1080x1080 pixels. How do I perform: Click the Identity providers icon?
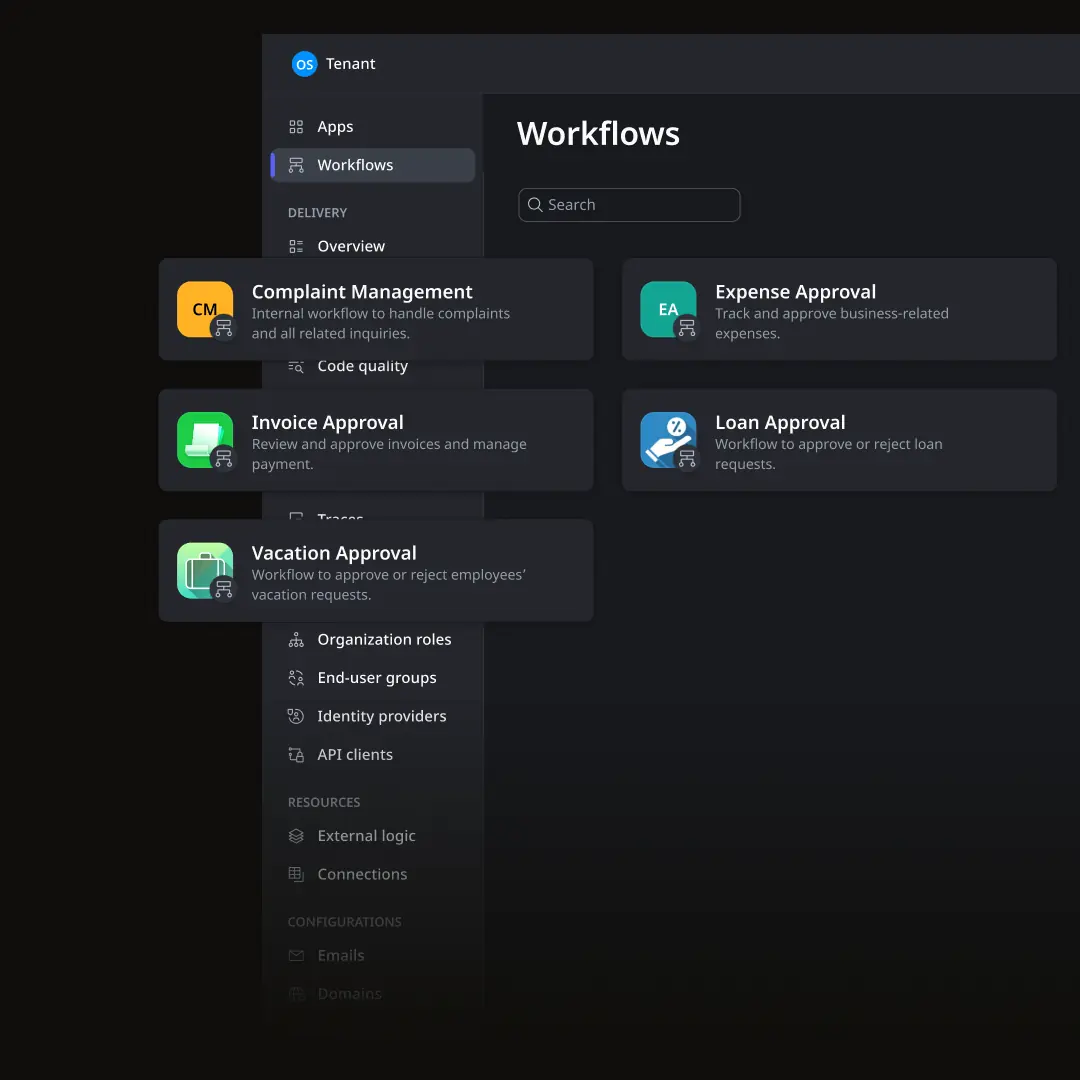(295, 716)
